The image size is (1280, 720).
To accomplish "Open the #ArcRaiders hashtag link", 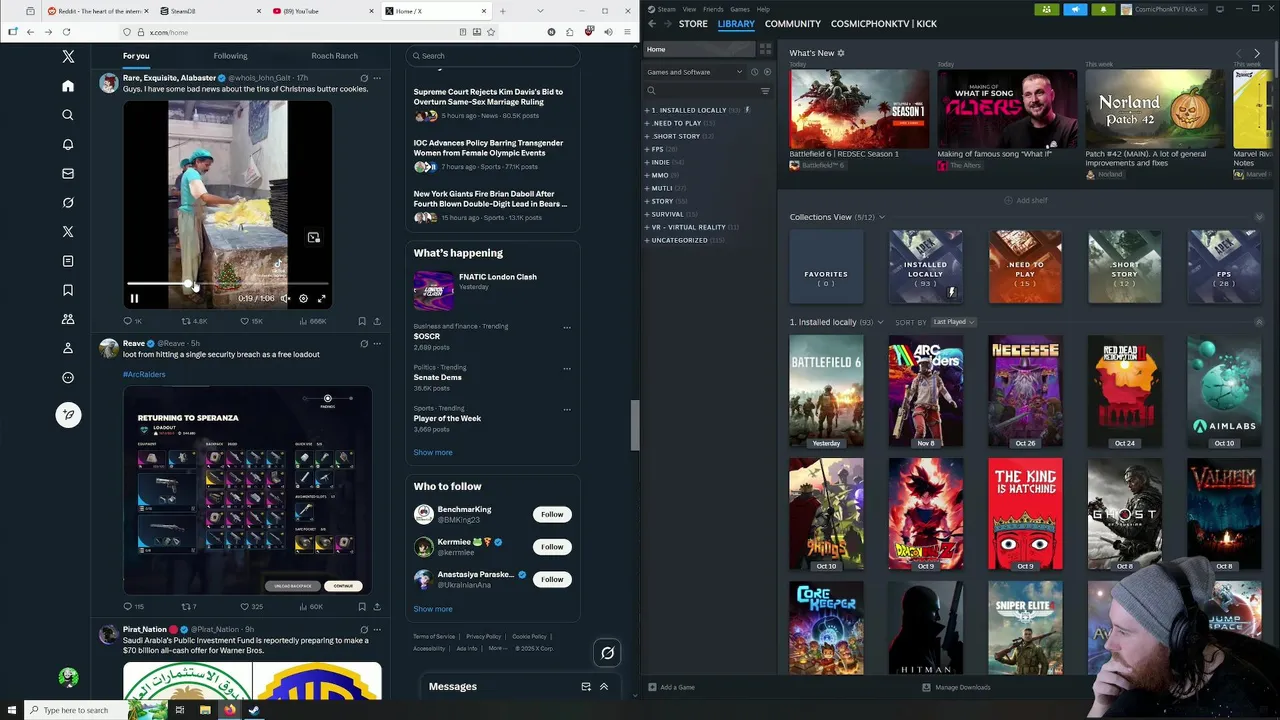I will click(x=144, y=374).
